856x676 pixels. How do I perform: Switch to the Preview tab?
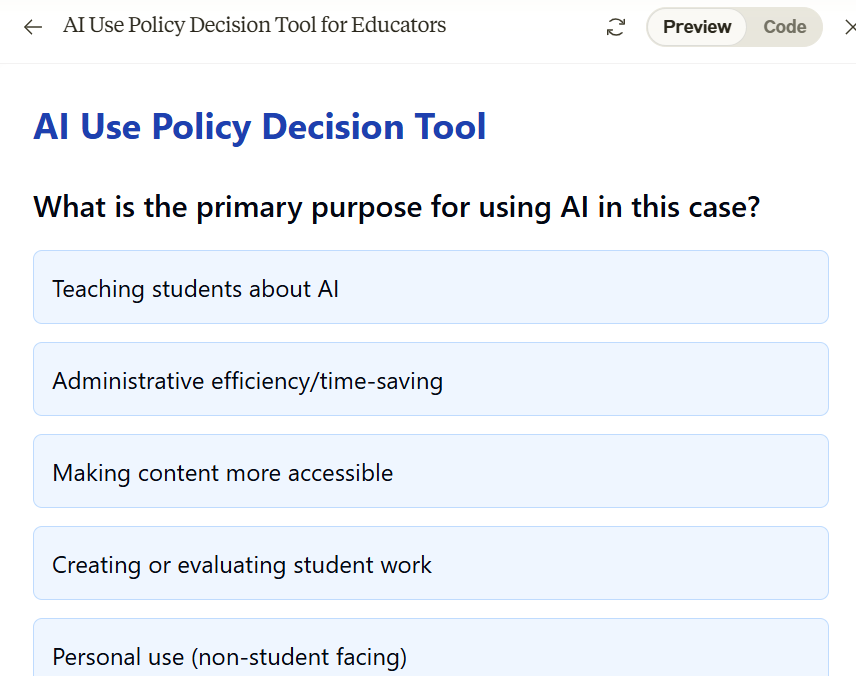(697, 27)
